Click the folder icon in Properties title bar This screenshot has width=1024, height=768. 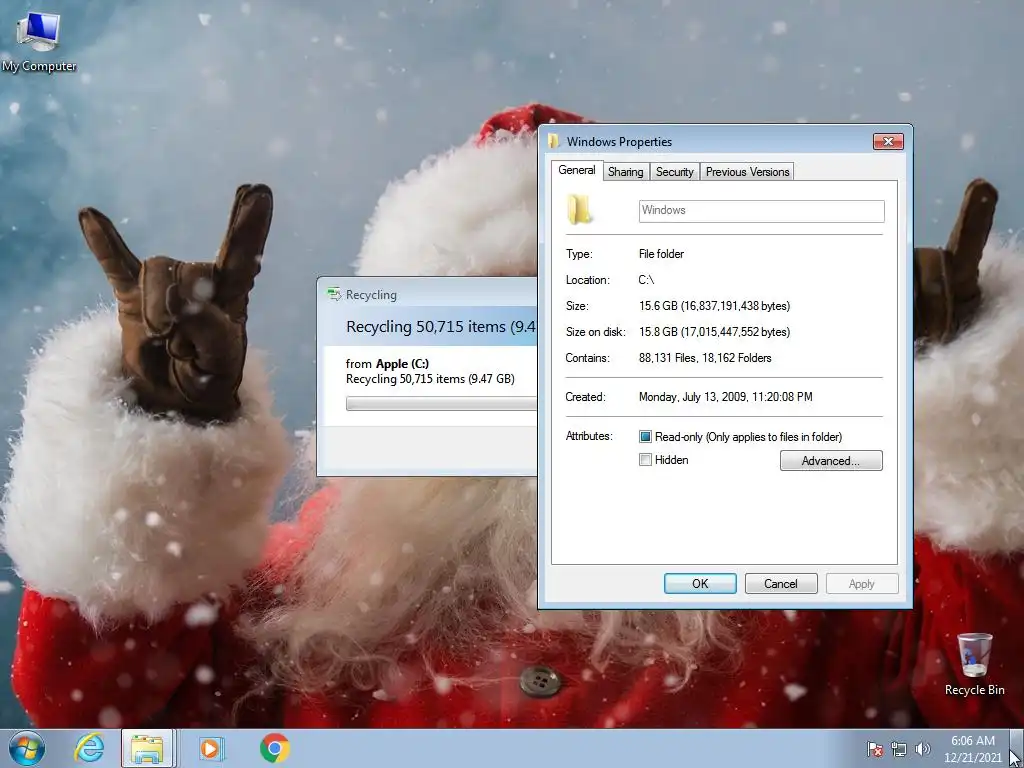pyautogui.click(x=554, y=141)
